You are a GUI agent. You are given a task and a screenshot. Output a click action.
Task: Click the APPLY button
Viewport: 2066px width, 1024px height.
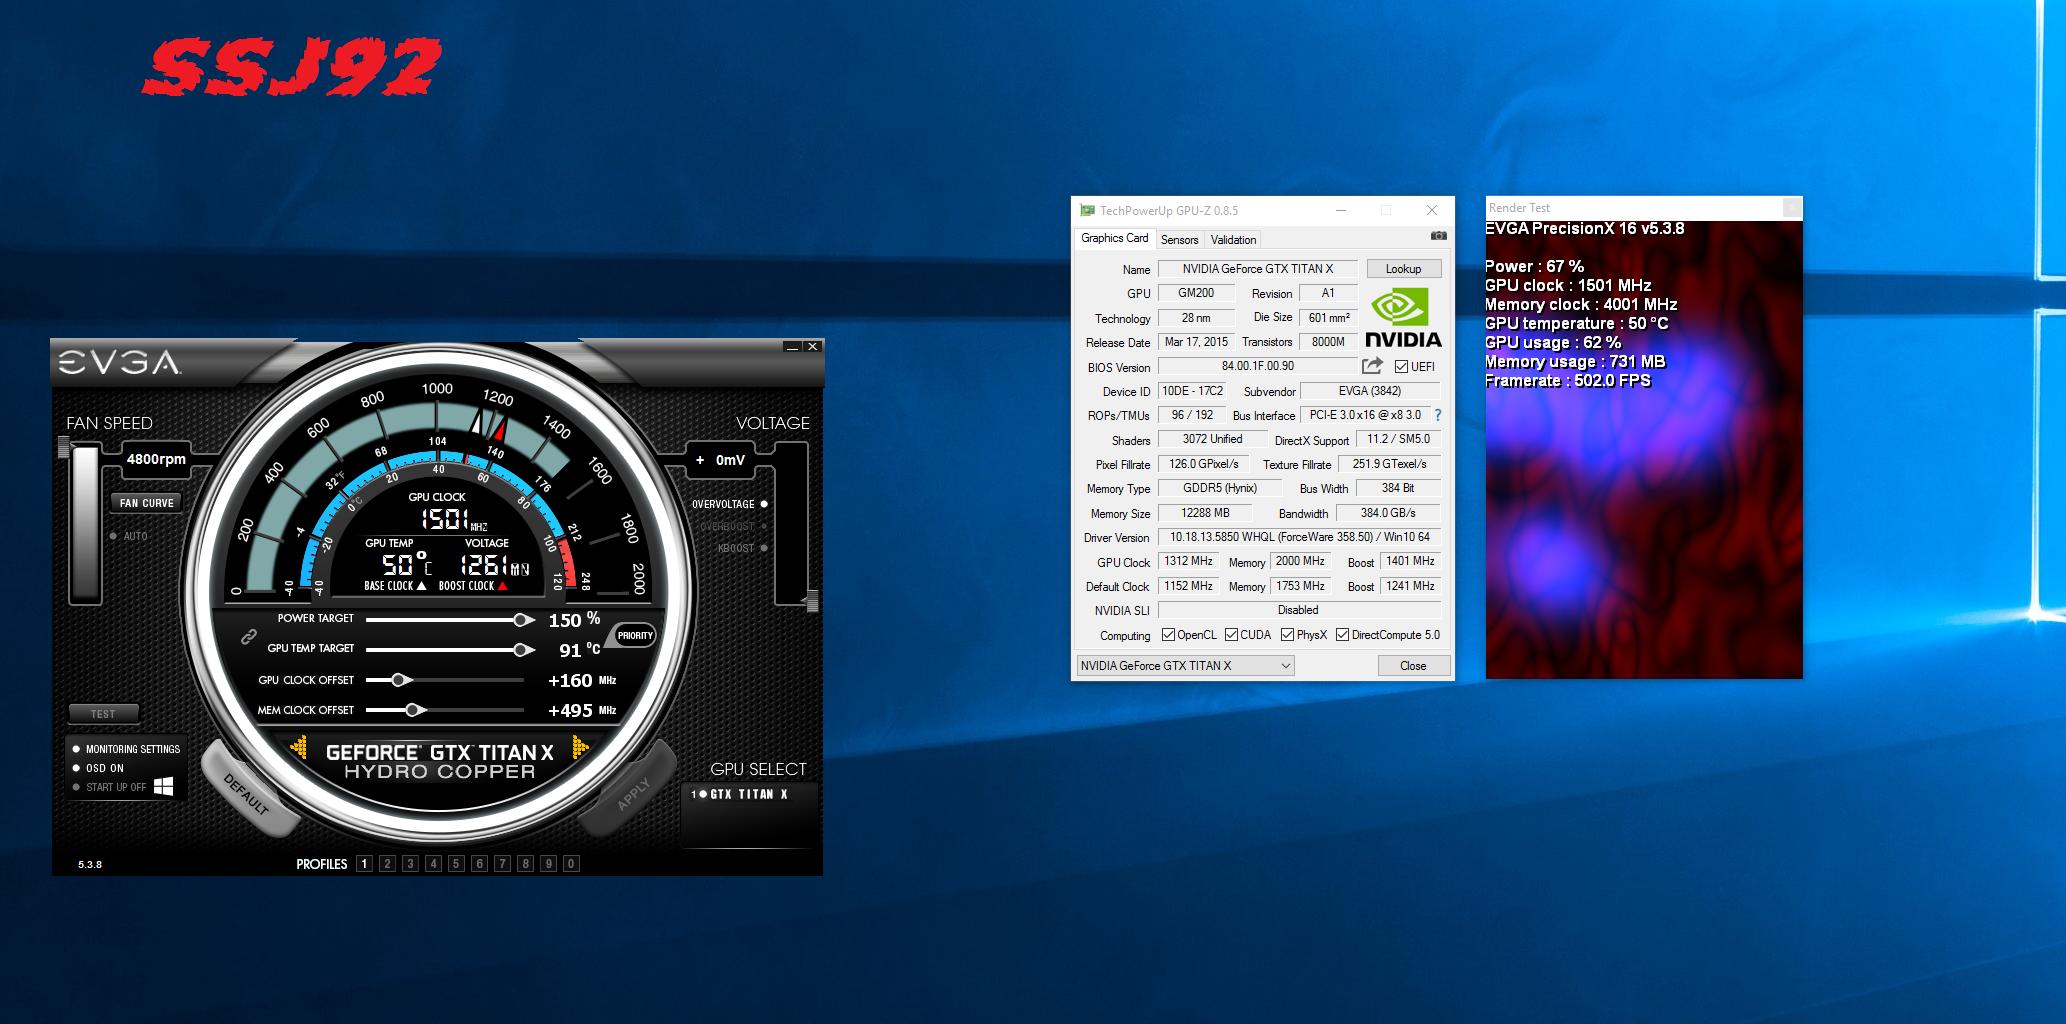tap(630, 791)
